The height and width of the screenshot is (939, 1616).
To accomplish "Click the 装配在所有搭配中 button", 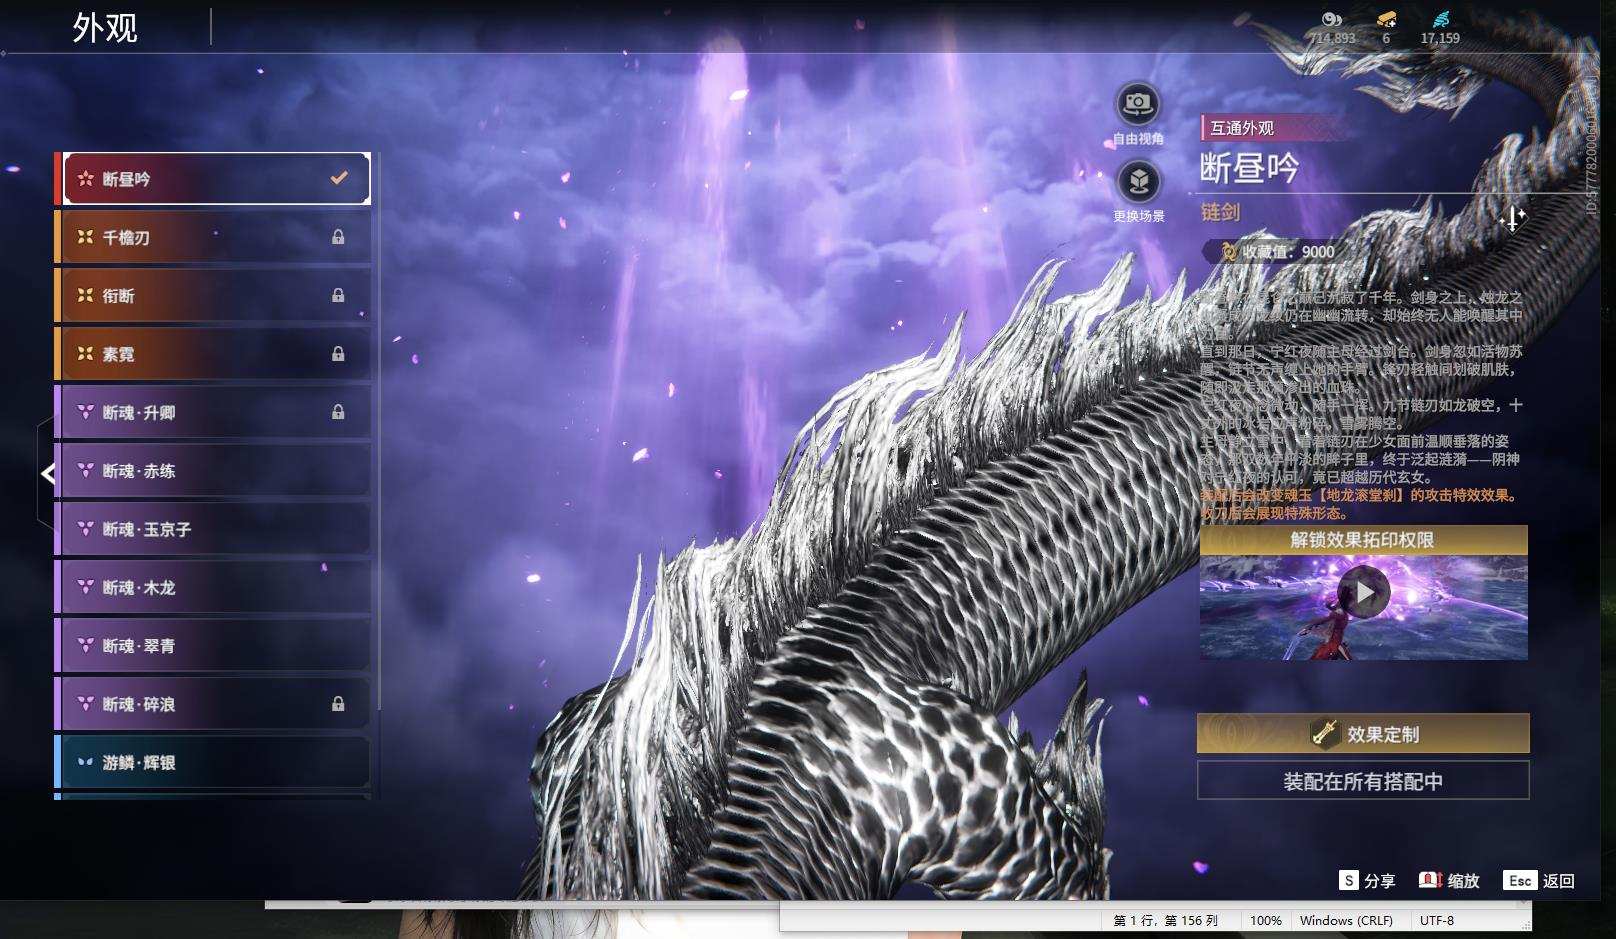I will click(x=1363, y=781).
